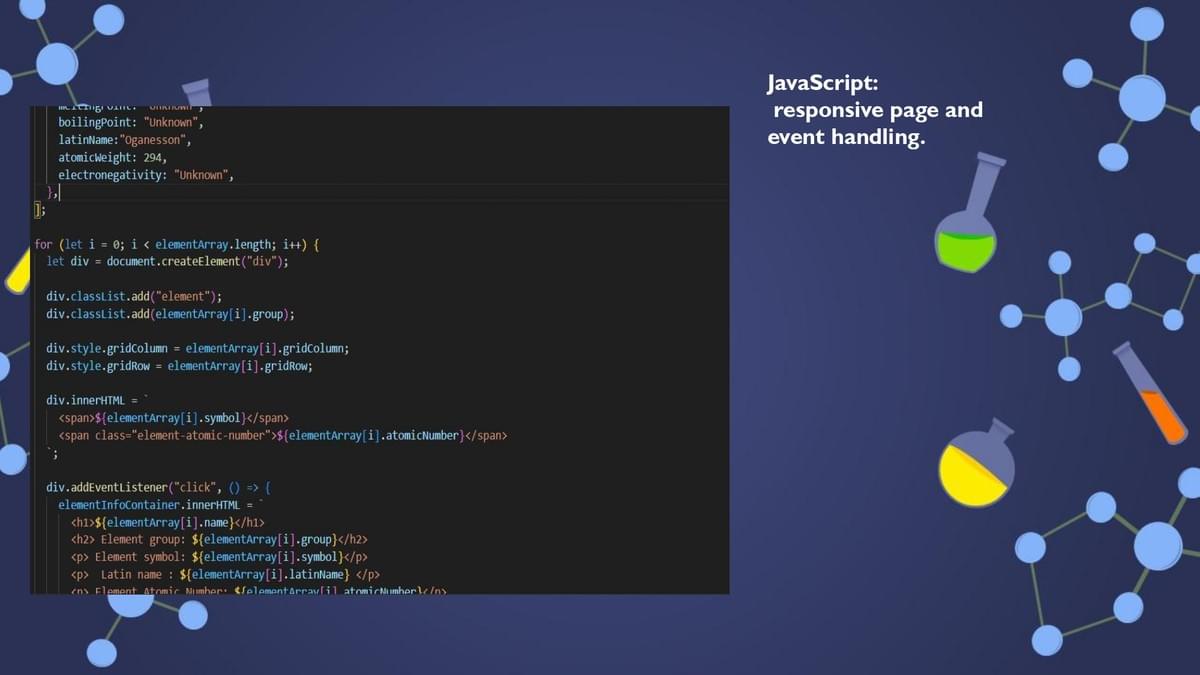1200x675 pixels.
Task: Click the latinName:"Oganesson" code line
Action: pos(124,140)
